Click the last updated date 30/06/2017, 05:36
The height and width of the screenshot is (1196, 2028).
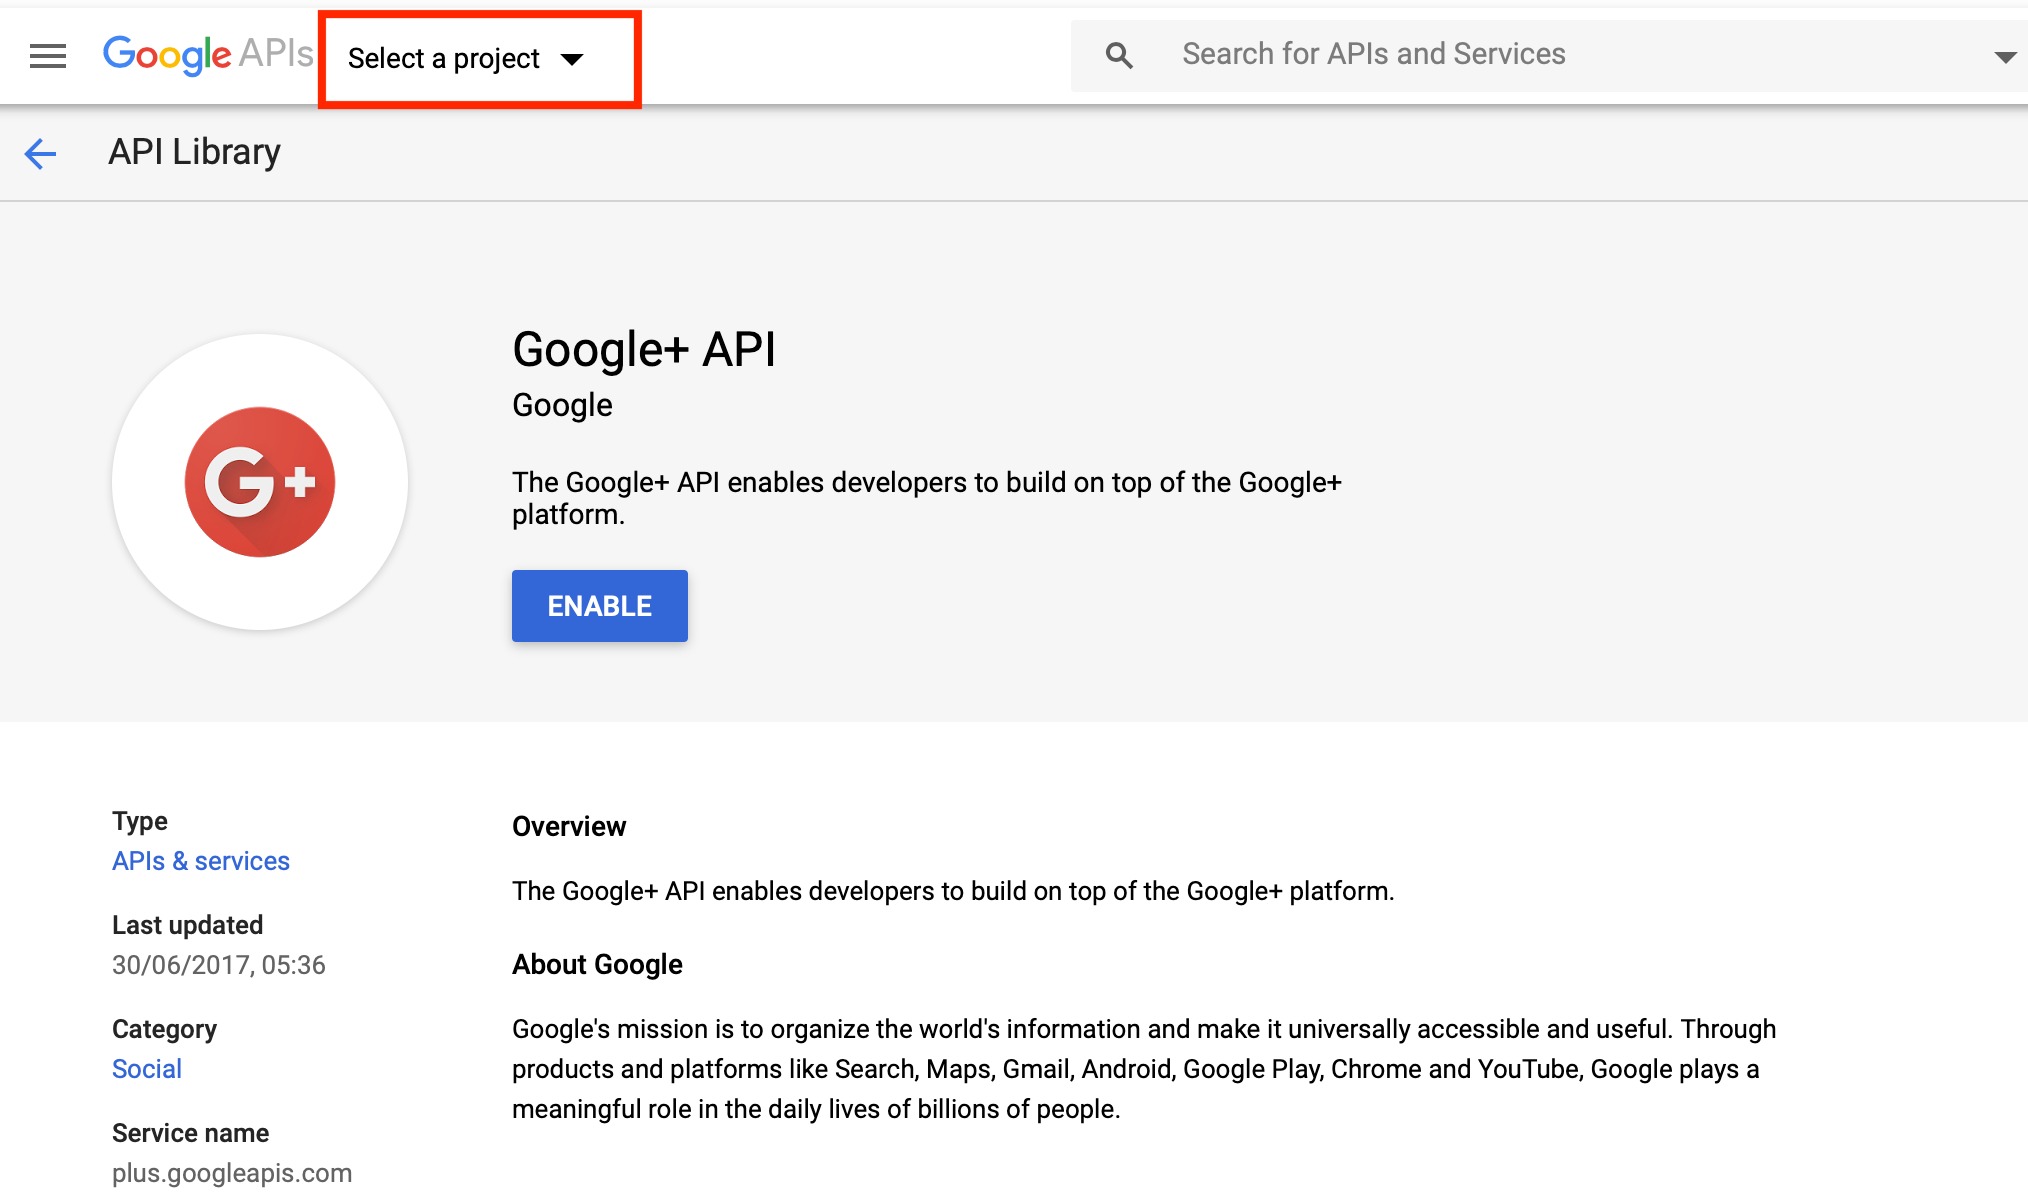coord(218,965)
